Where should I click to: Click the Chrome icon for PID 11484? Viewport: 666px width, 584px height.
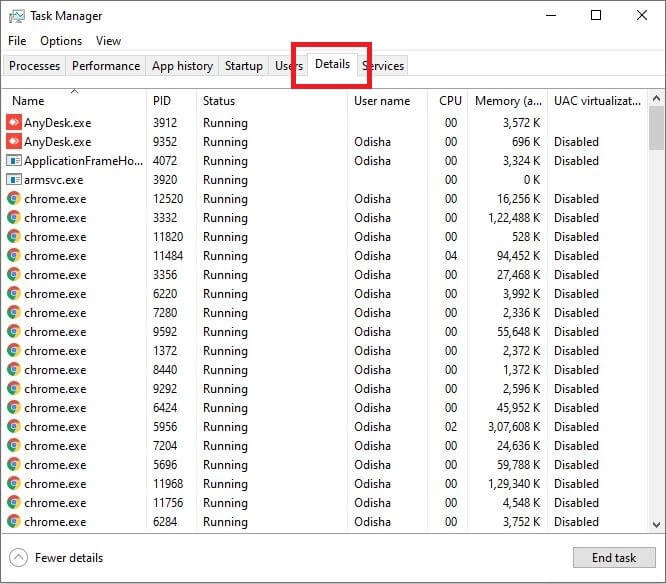point(14,256)
